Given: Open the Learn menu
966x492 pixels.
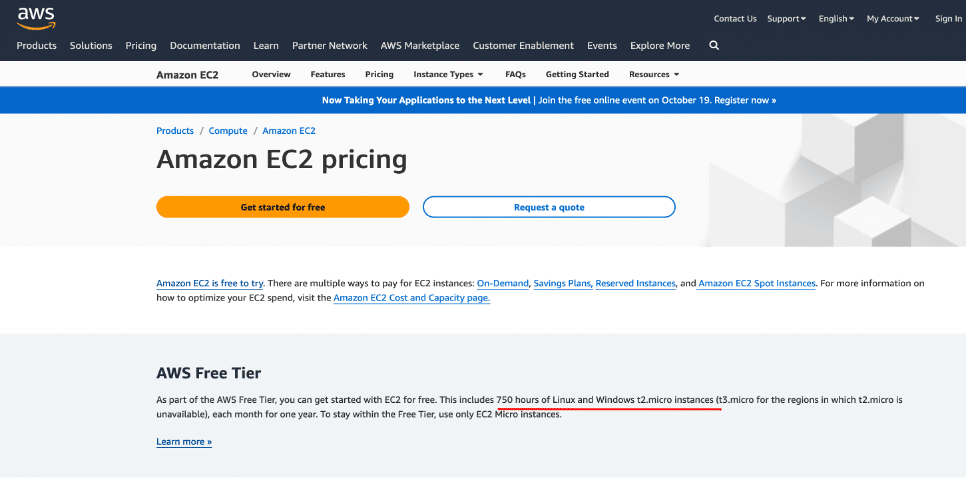Looking at the screenshot, I should tap(266, 46).
